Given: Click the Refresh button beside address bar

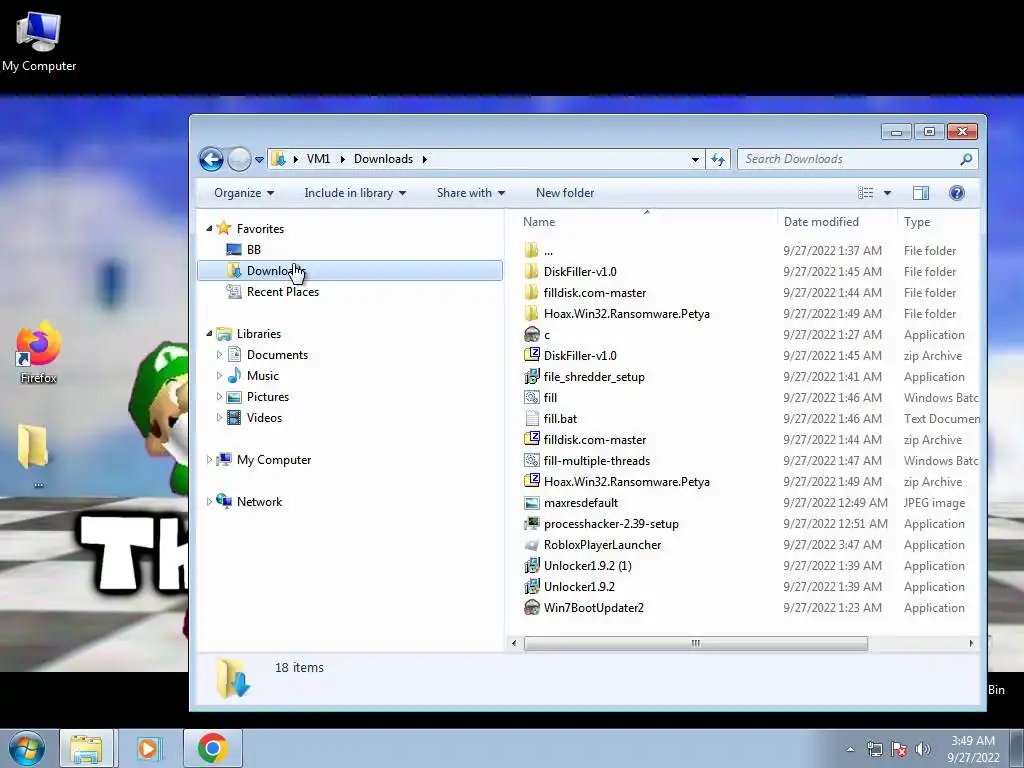Looking at the screenshot, I should click(718, 159).
